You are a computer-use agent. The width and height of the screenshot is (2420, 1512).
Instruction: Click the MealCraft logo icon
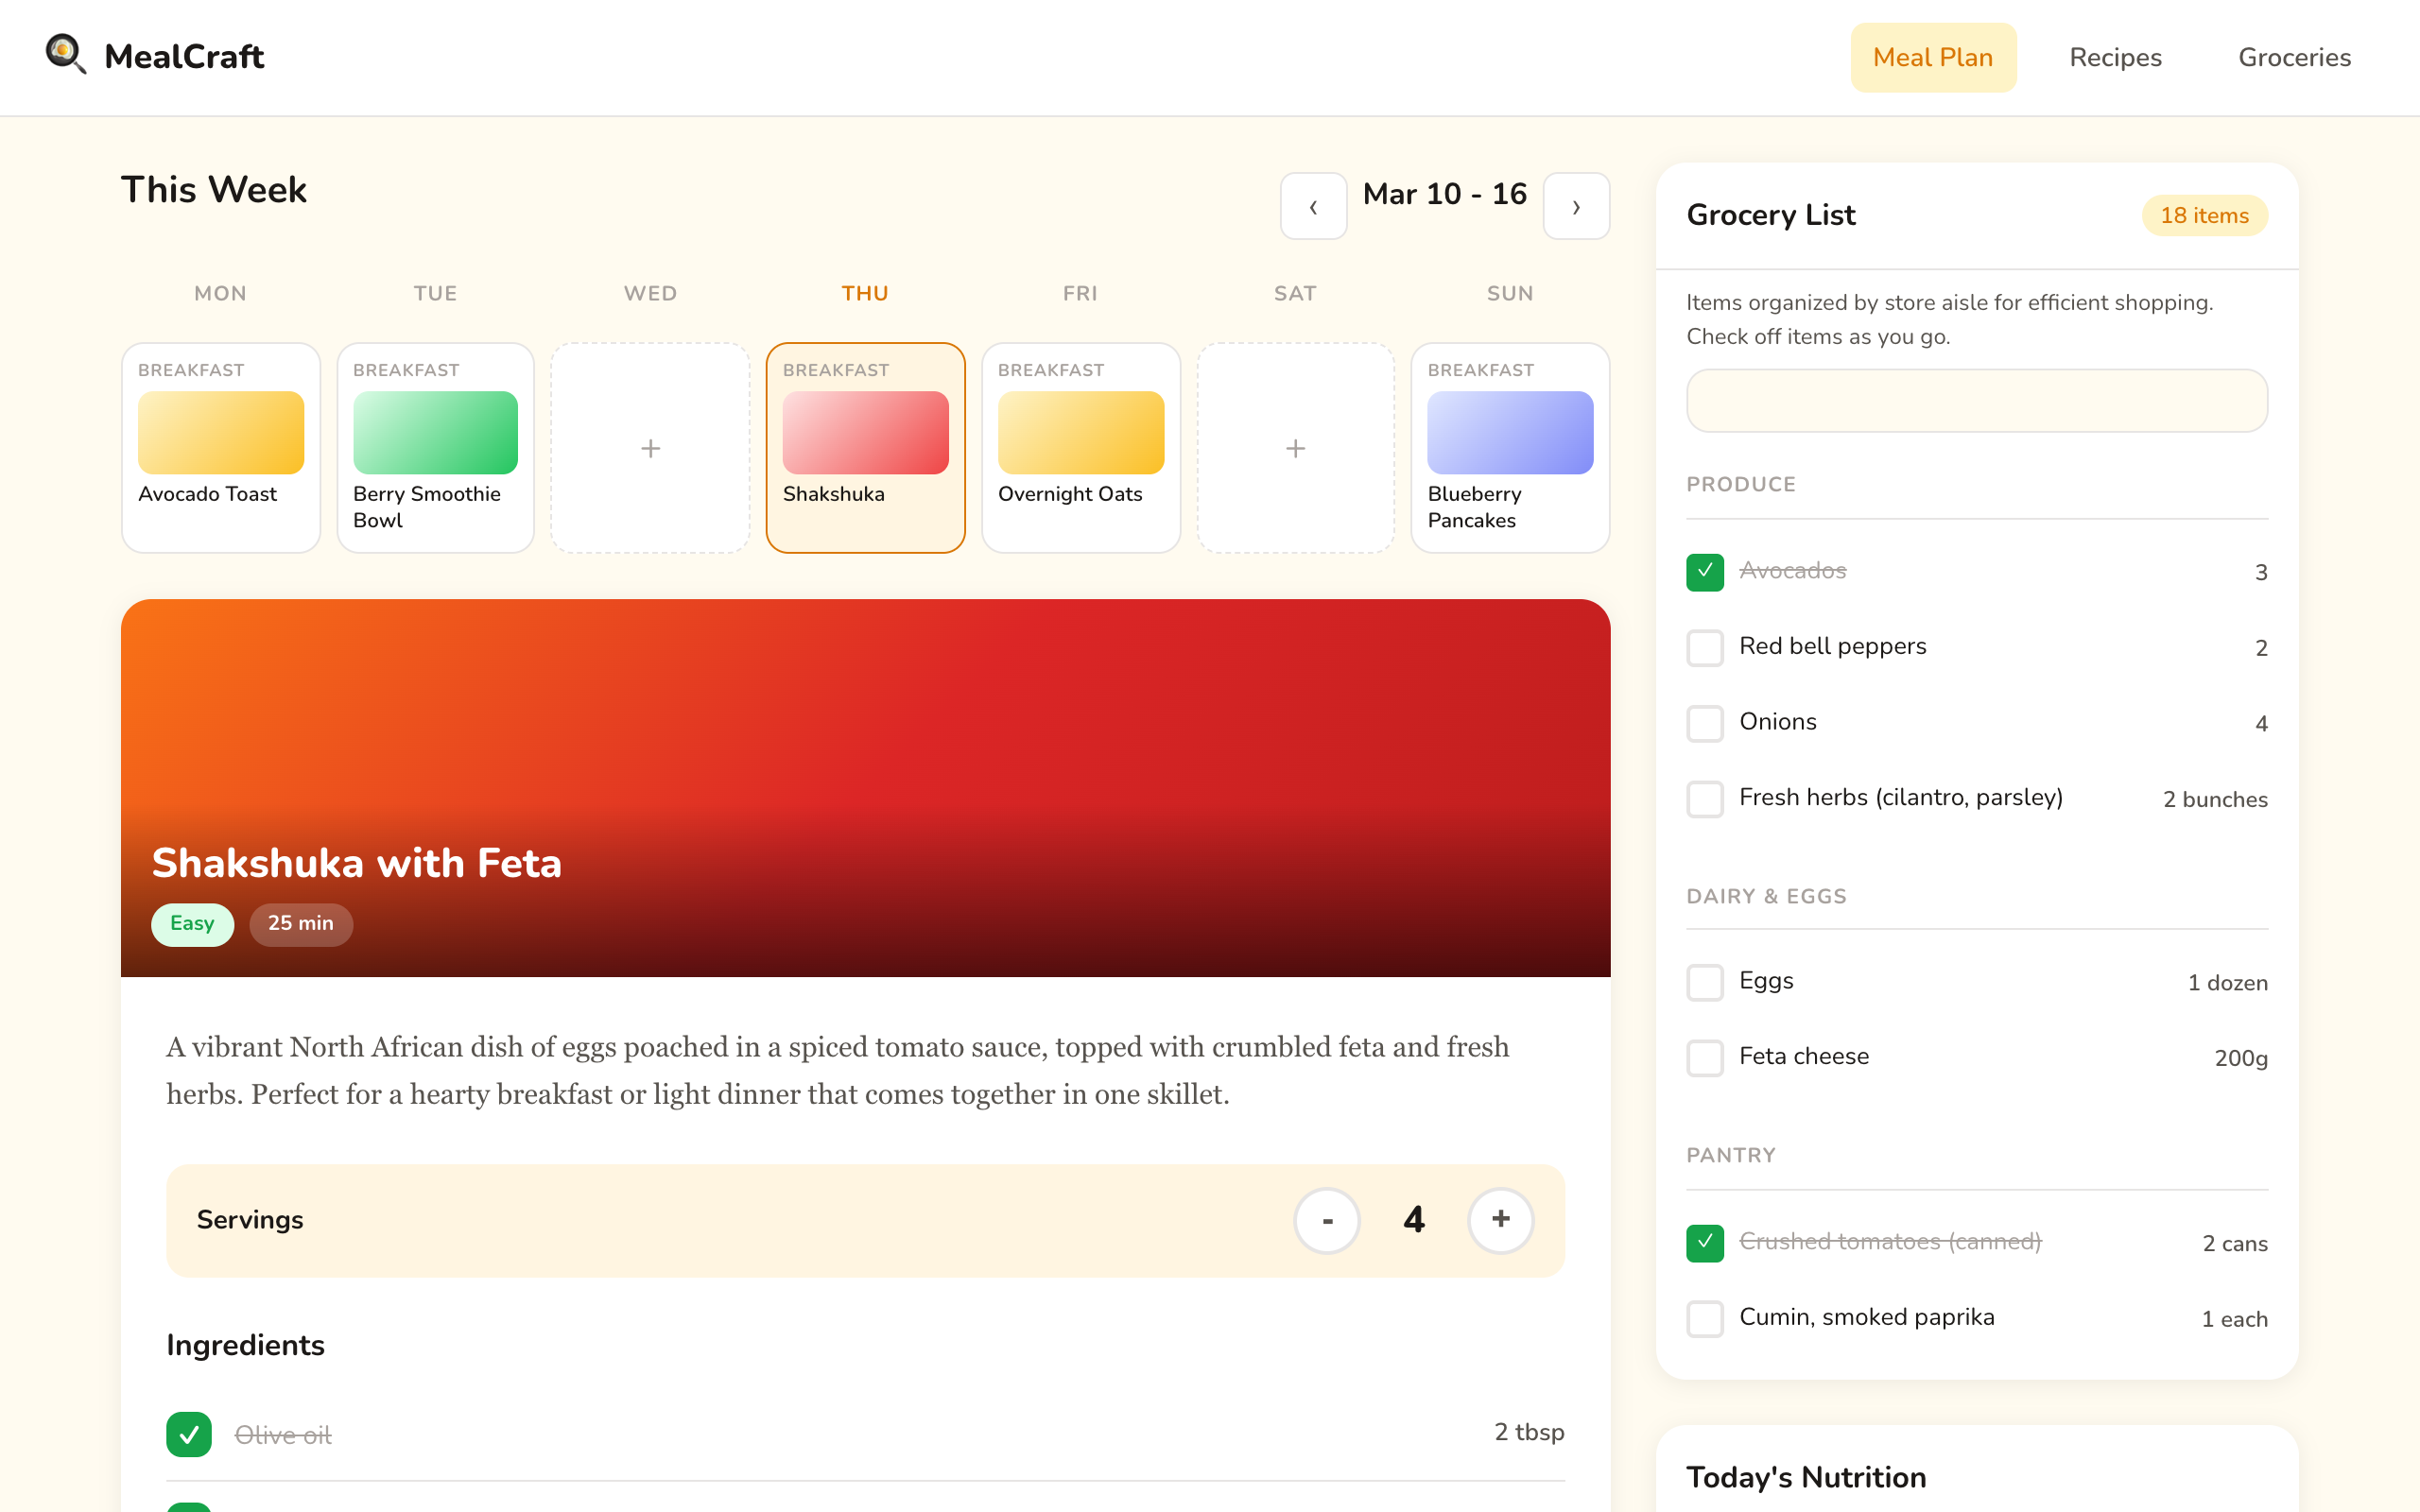(x=64, y=55)
